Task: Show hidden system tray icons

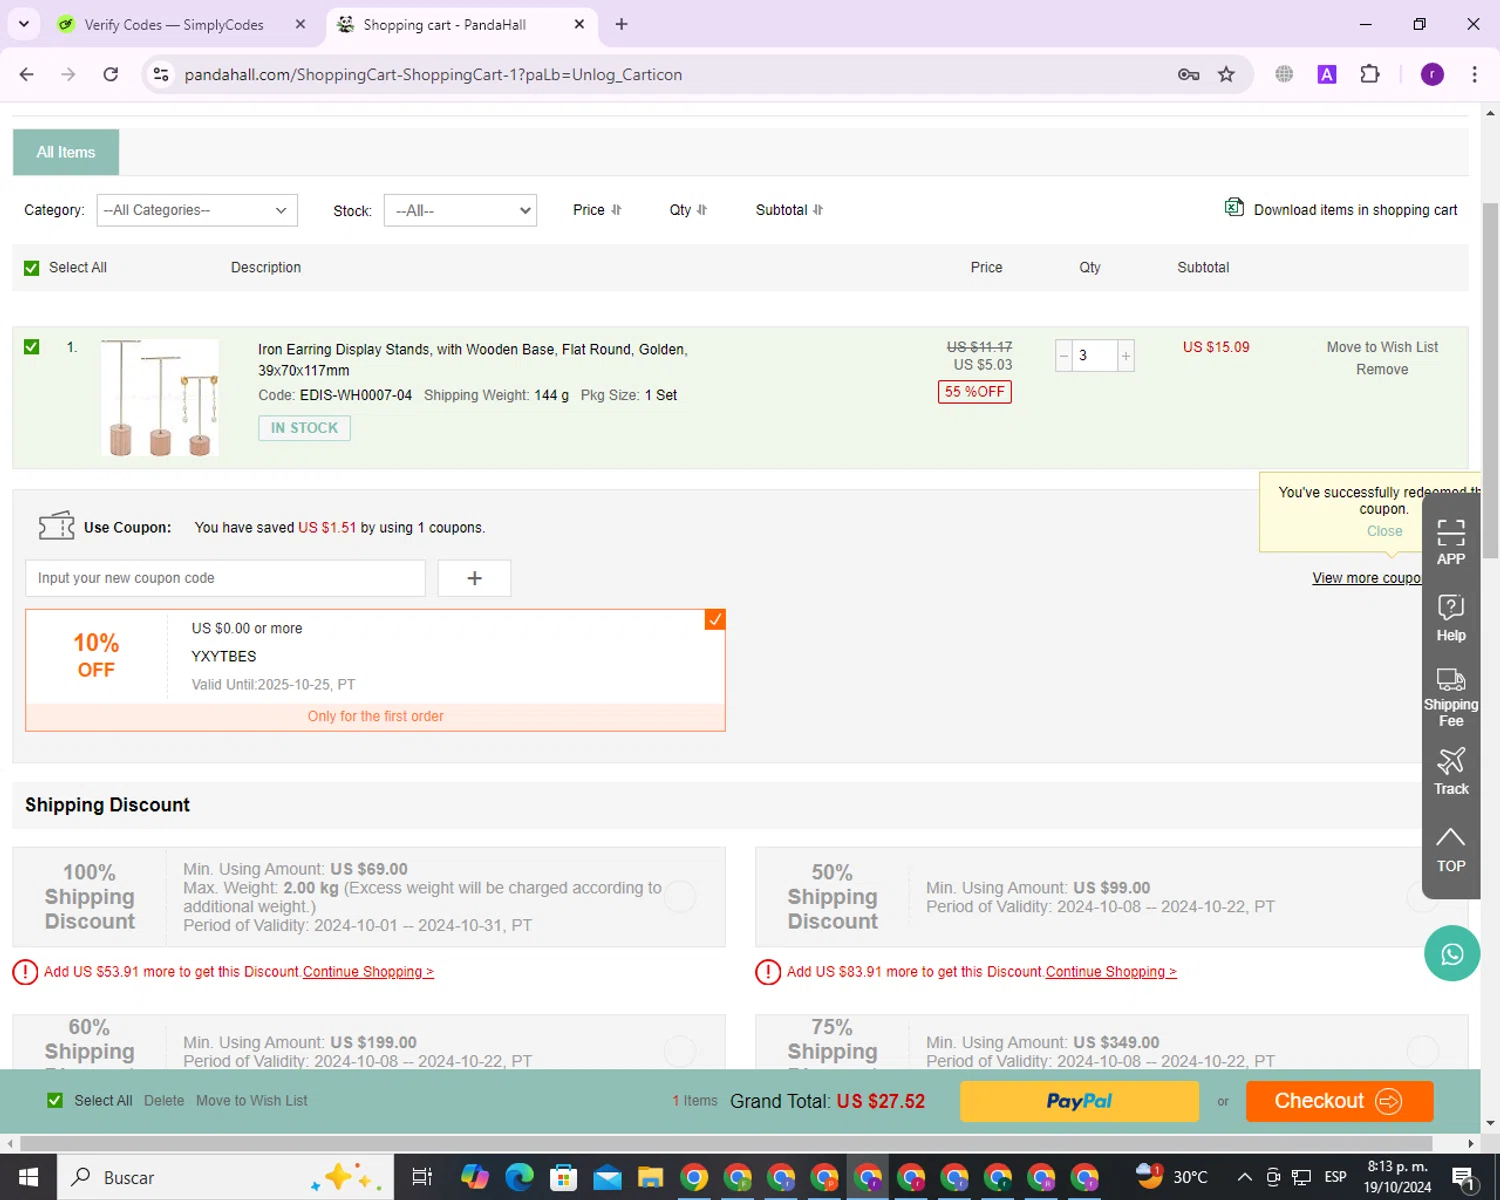Action: point(1244,1177)
